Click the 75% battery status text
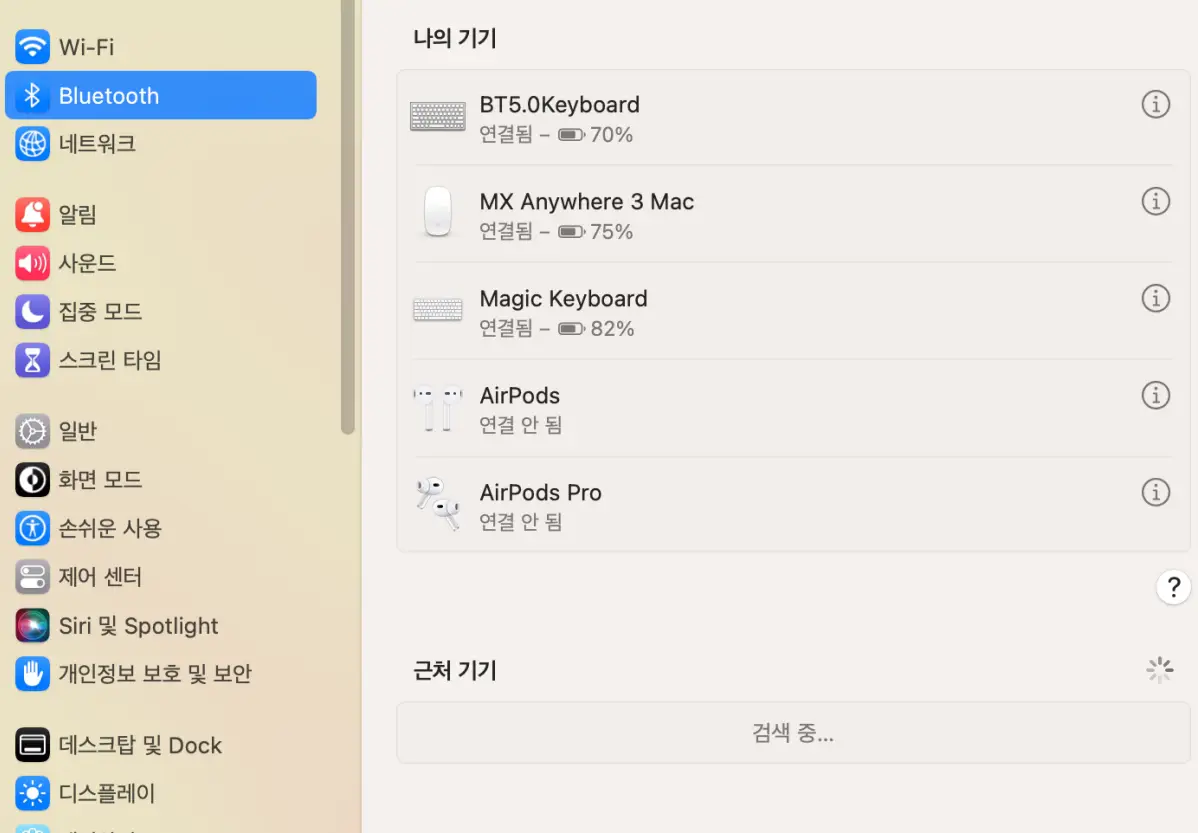This screenshot has width=1198, height=833. tap(611, 232)
